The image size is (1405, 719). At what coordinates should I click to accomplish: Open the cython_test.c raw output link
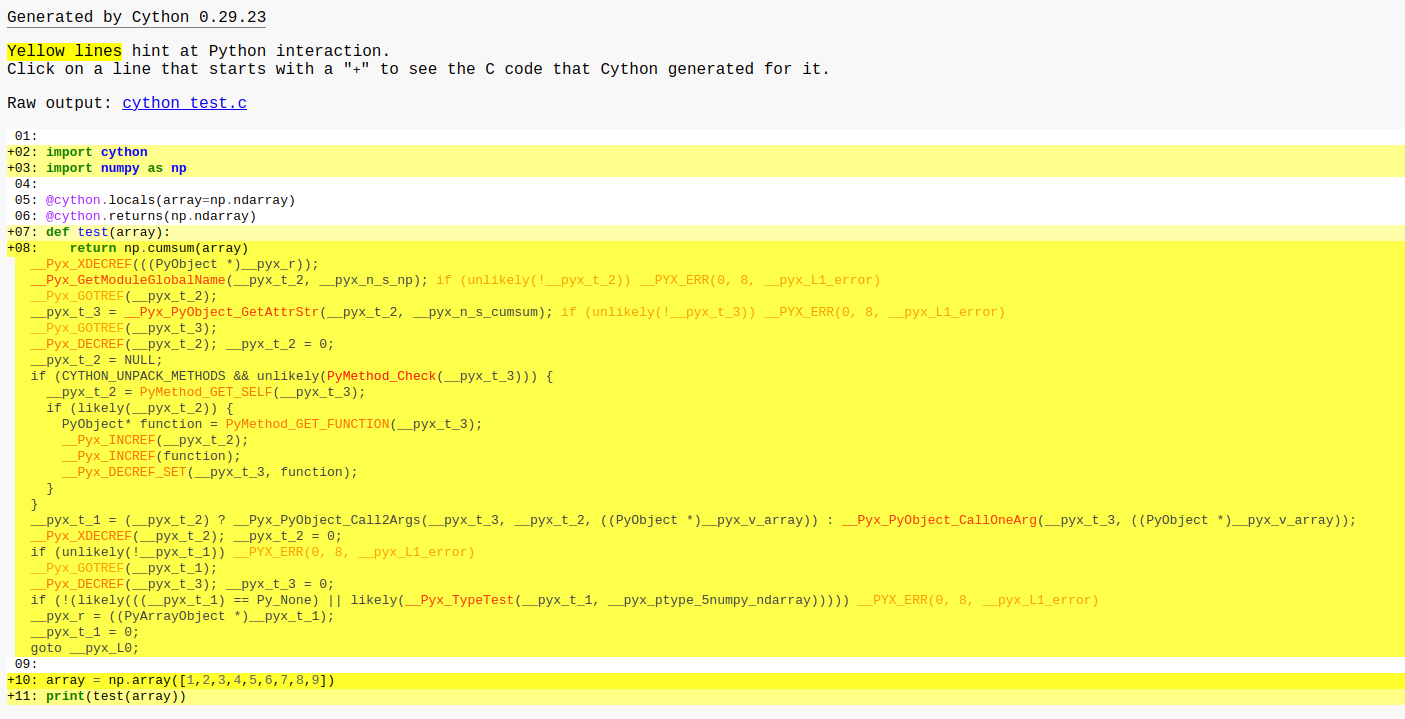[184, 103]
